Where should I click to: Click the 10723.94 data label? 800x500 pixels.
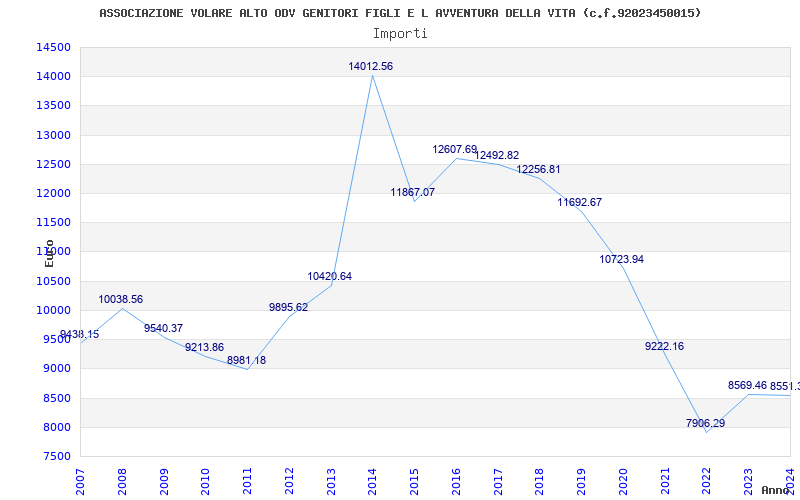click(621, 259)
